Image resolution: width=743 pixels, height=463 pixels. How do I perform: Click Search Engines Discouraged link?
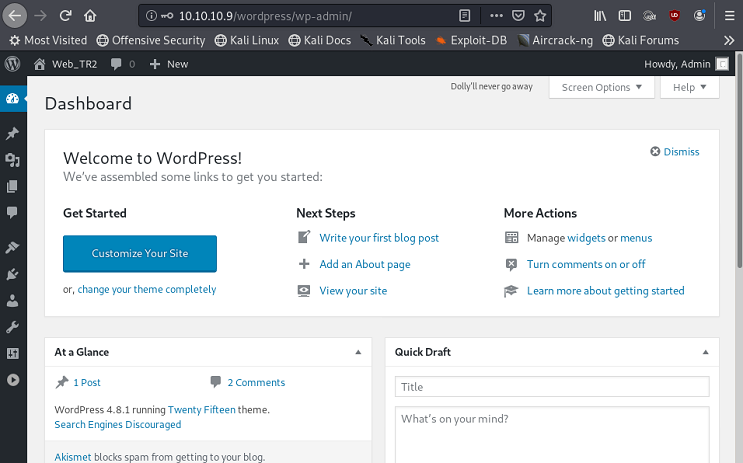(x=118, y=425)
